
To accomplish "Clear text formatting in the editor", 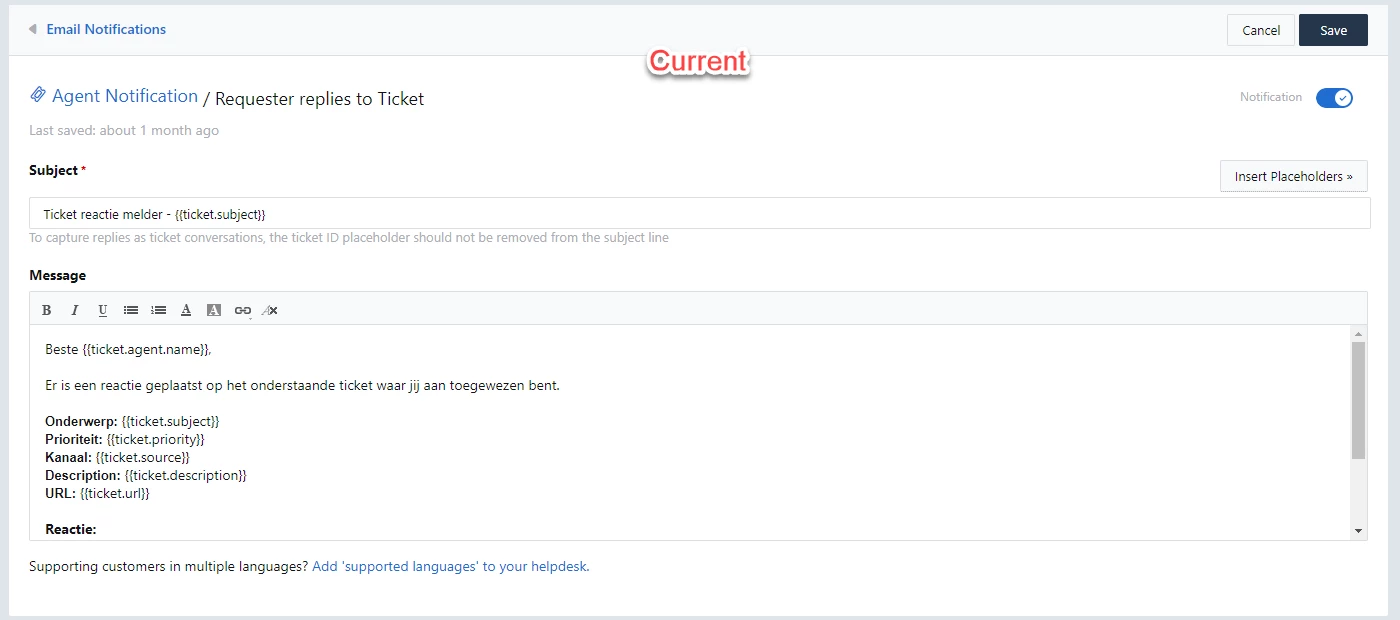I will click(270, 310).
